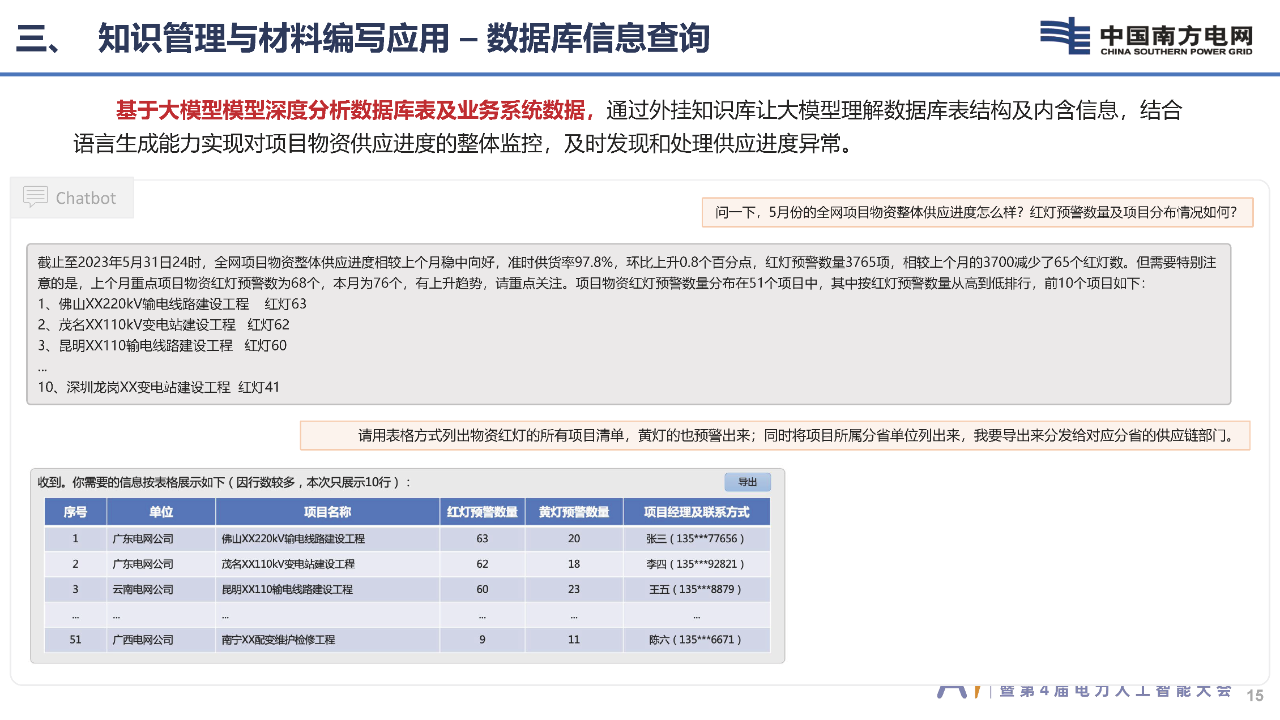Click the 单位 column header
The image size is (1280, 720).
pos(161,512)
